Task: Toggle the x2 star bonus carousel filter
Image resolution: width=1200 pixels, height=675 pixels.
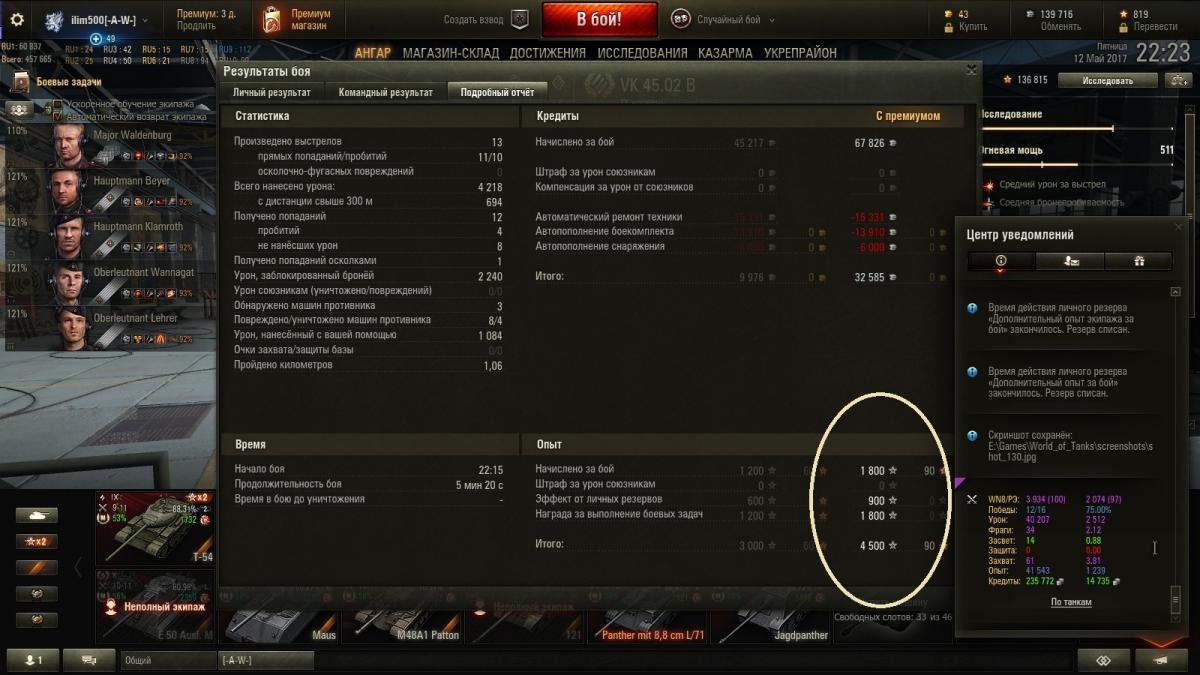Action: coord(36,541)
